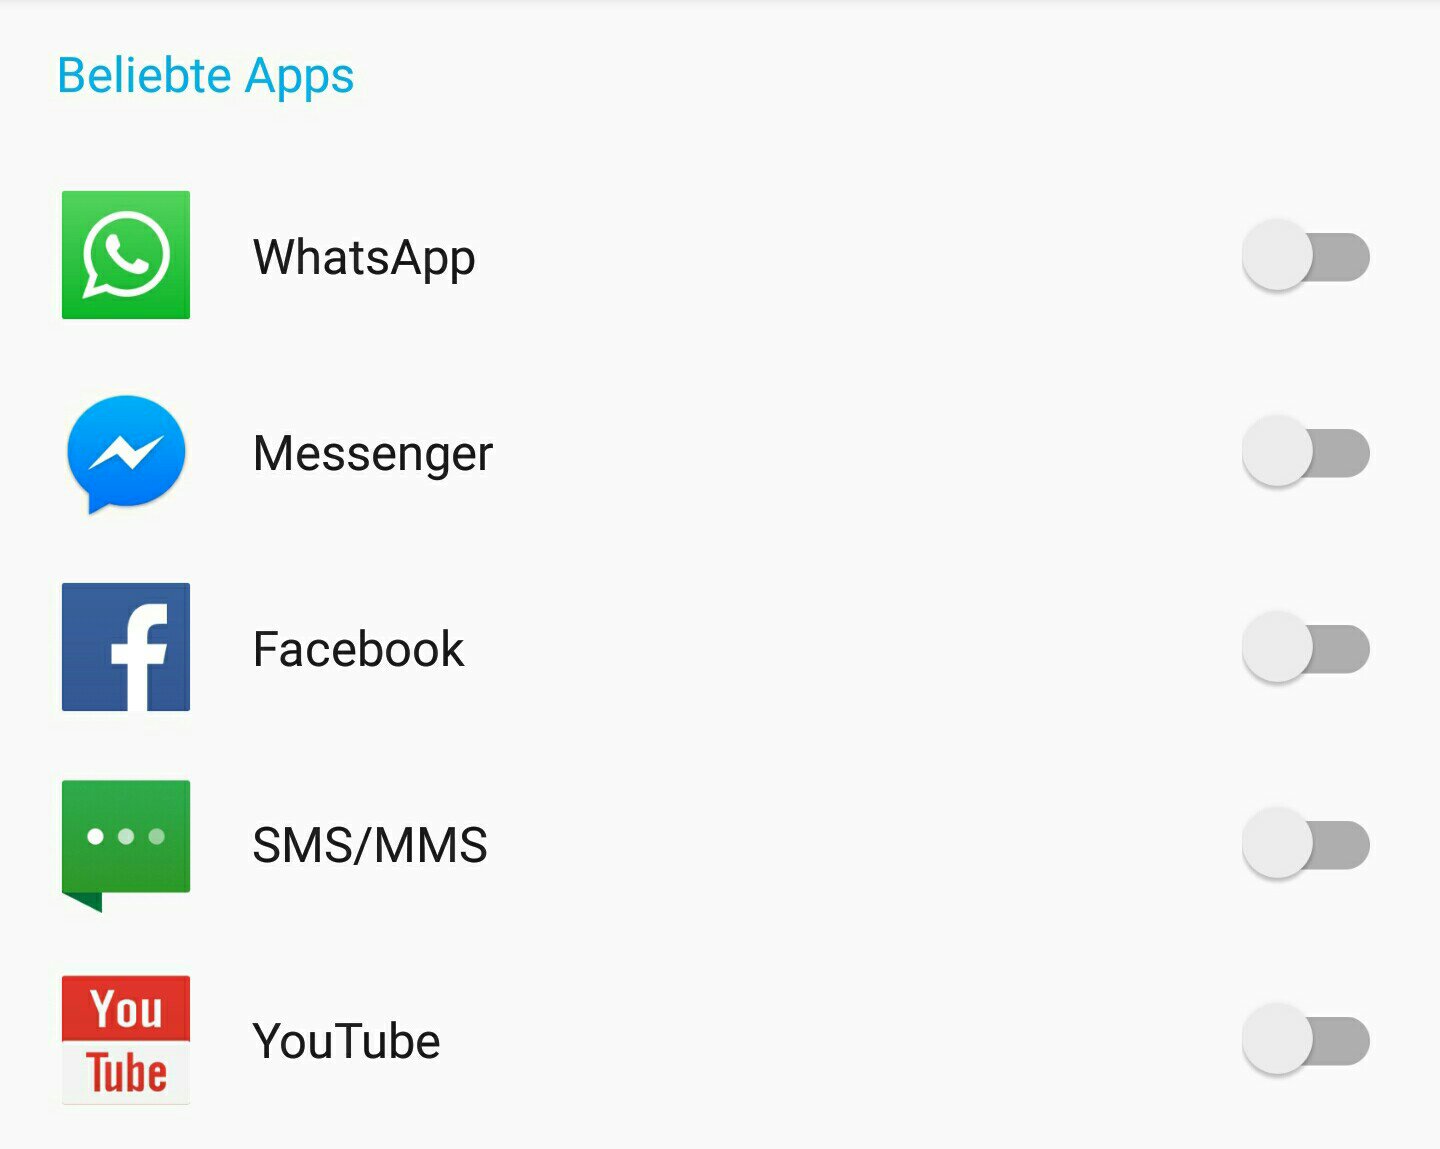Tap the lightning bolt inside Messenger logo
Image resolution: width=1440 pixels, height=1149 pixels.
[x=126, y=453]
